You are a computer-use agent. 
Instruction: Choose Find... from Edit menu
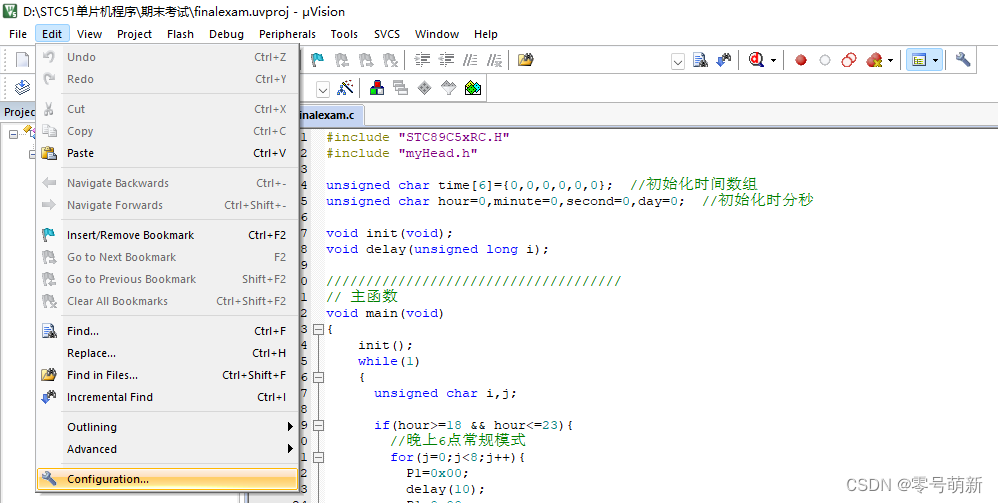[x=167, y=331]
